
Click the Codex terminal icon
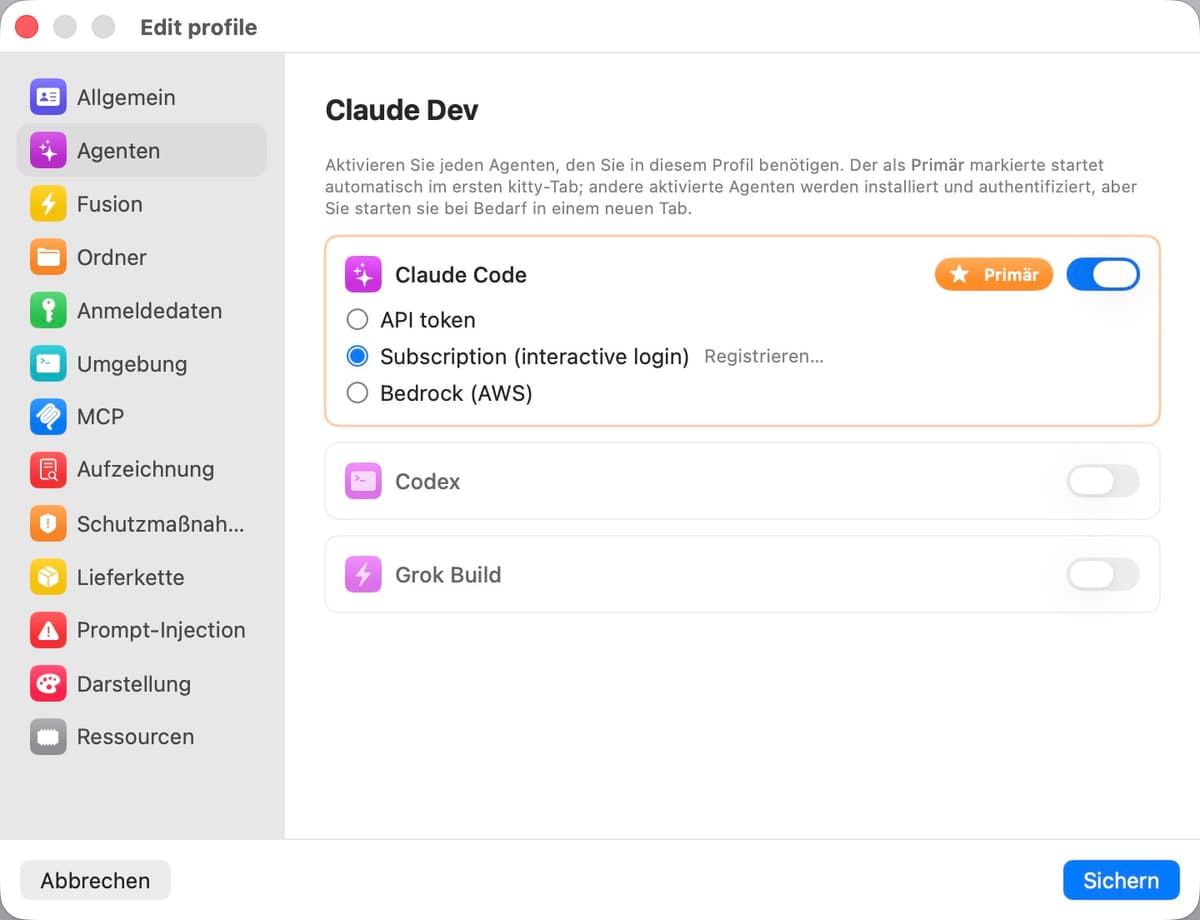pyautogui.click(x=363, y=481)
